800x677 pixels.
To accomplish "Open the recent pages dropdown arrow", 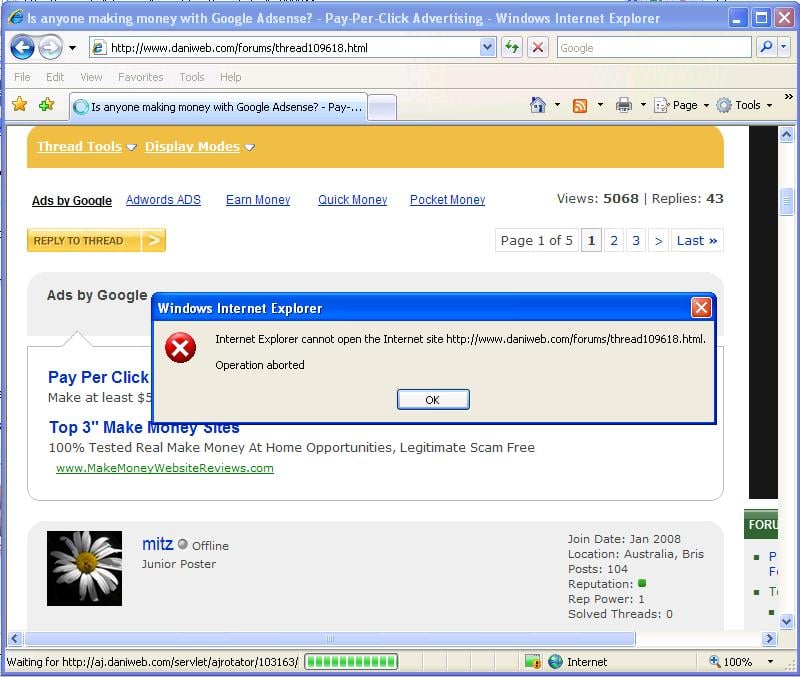I will pyautogui.click(x=72, y=48).
